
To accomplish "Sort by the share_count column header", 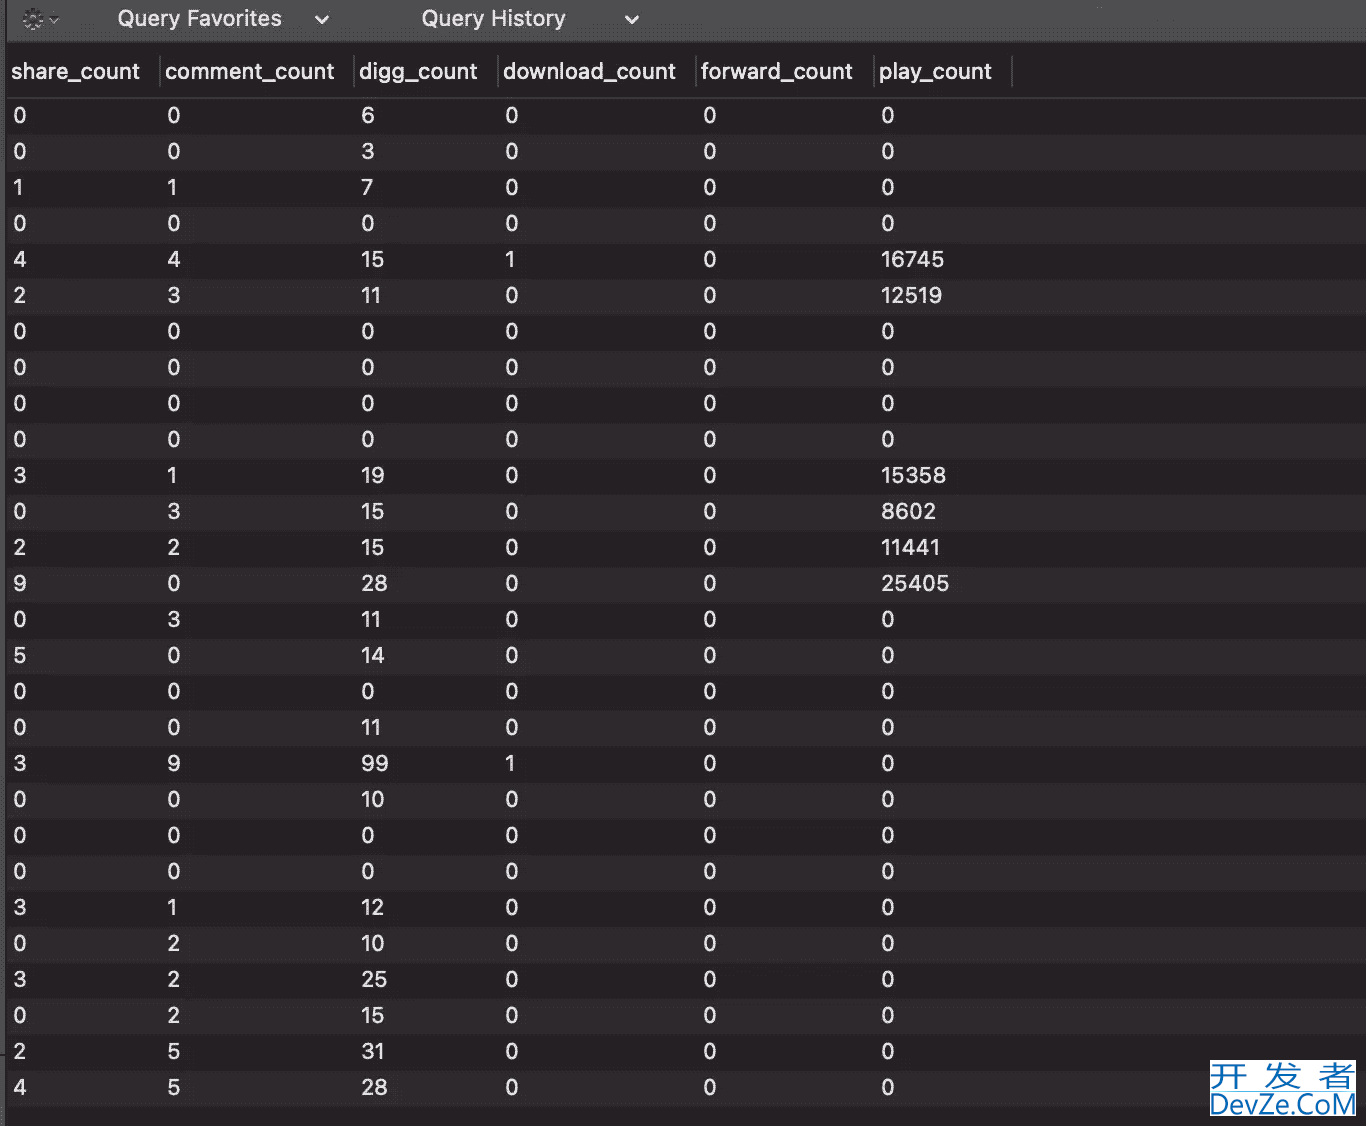I will [76, 72].
